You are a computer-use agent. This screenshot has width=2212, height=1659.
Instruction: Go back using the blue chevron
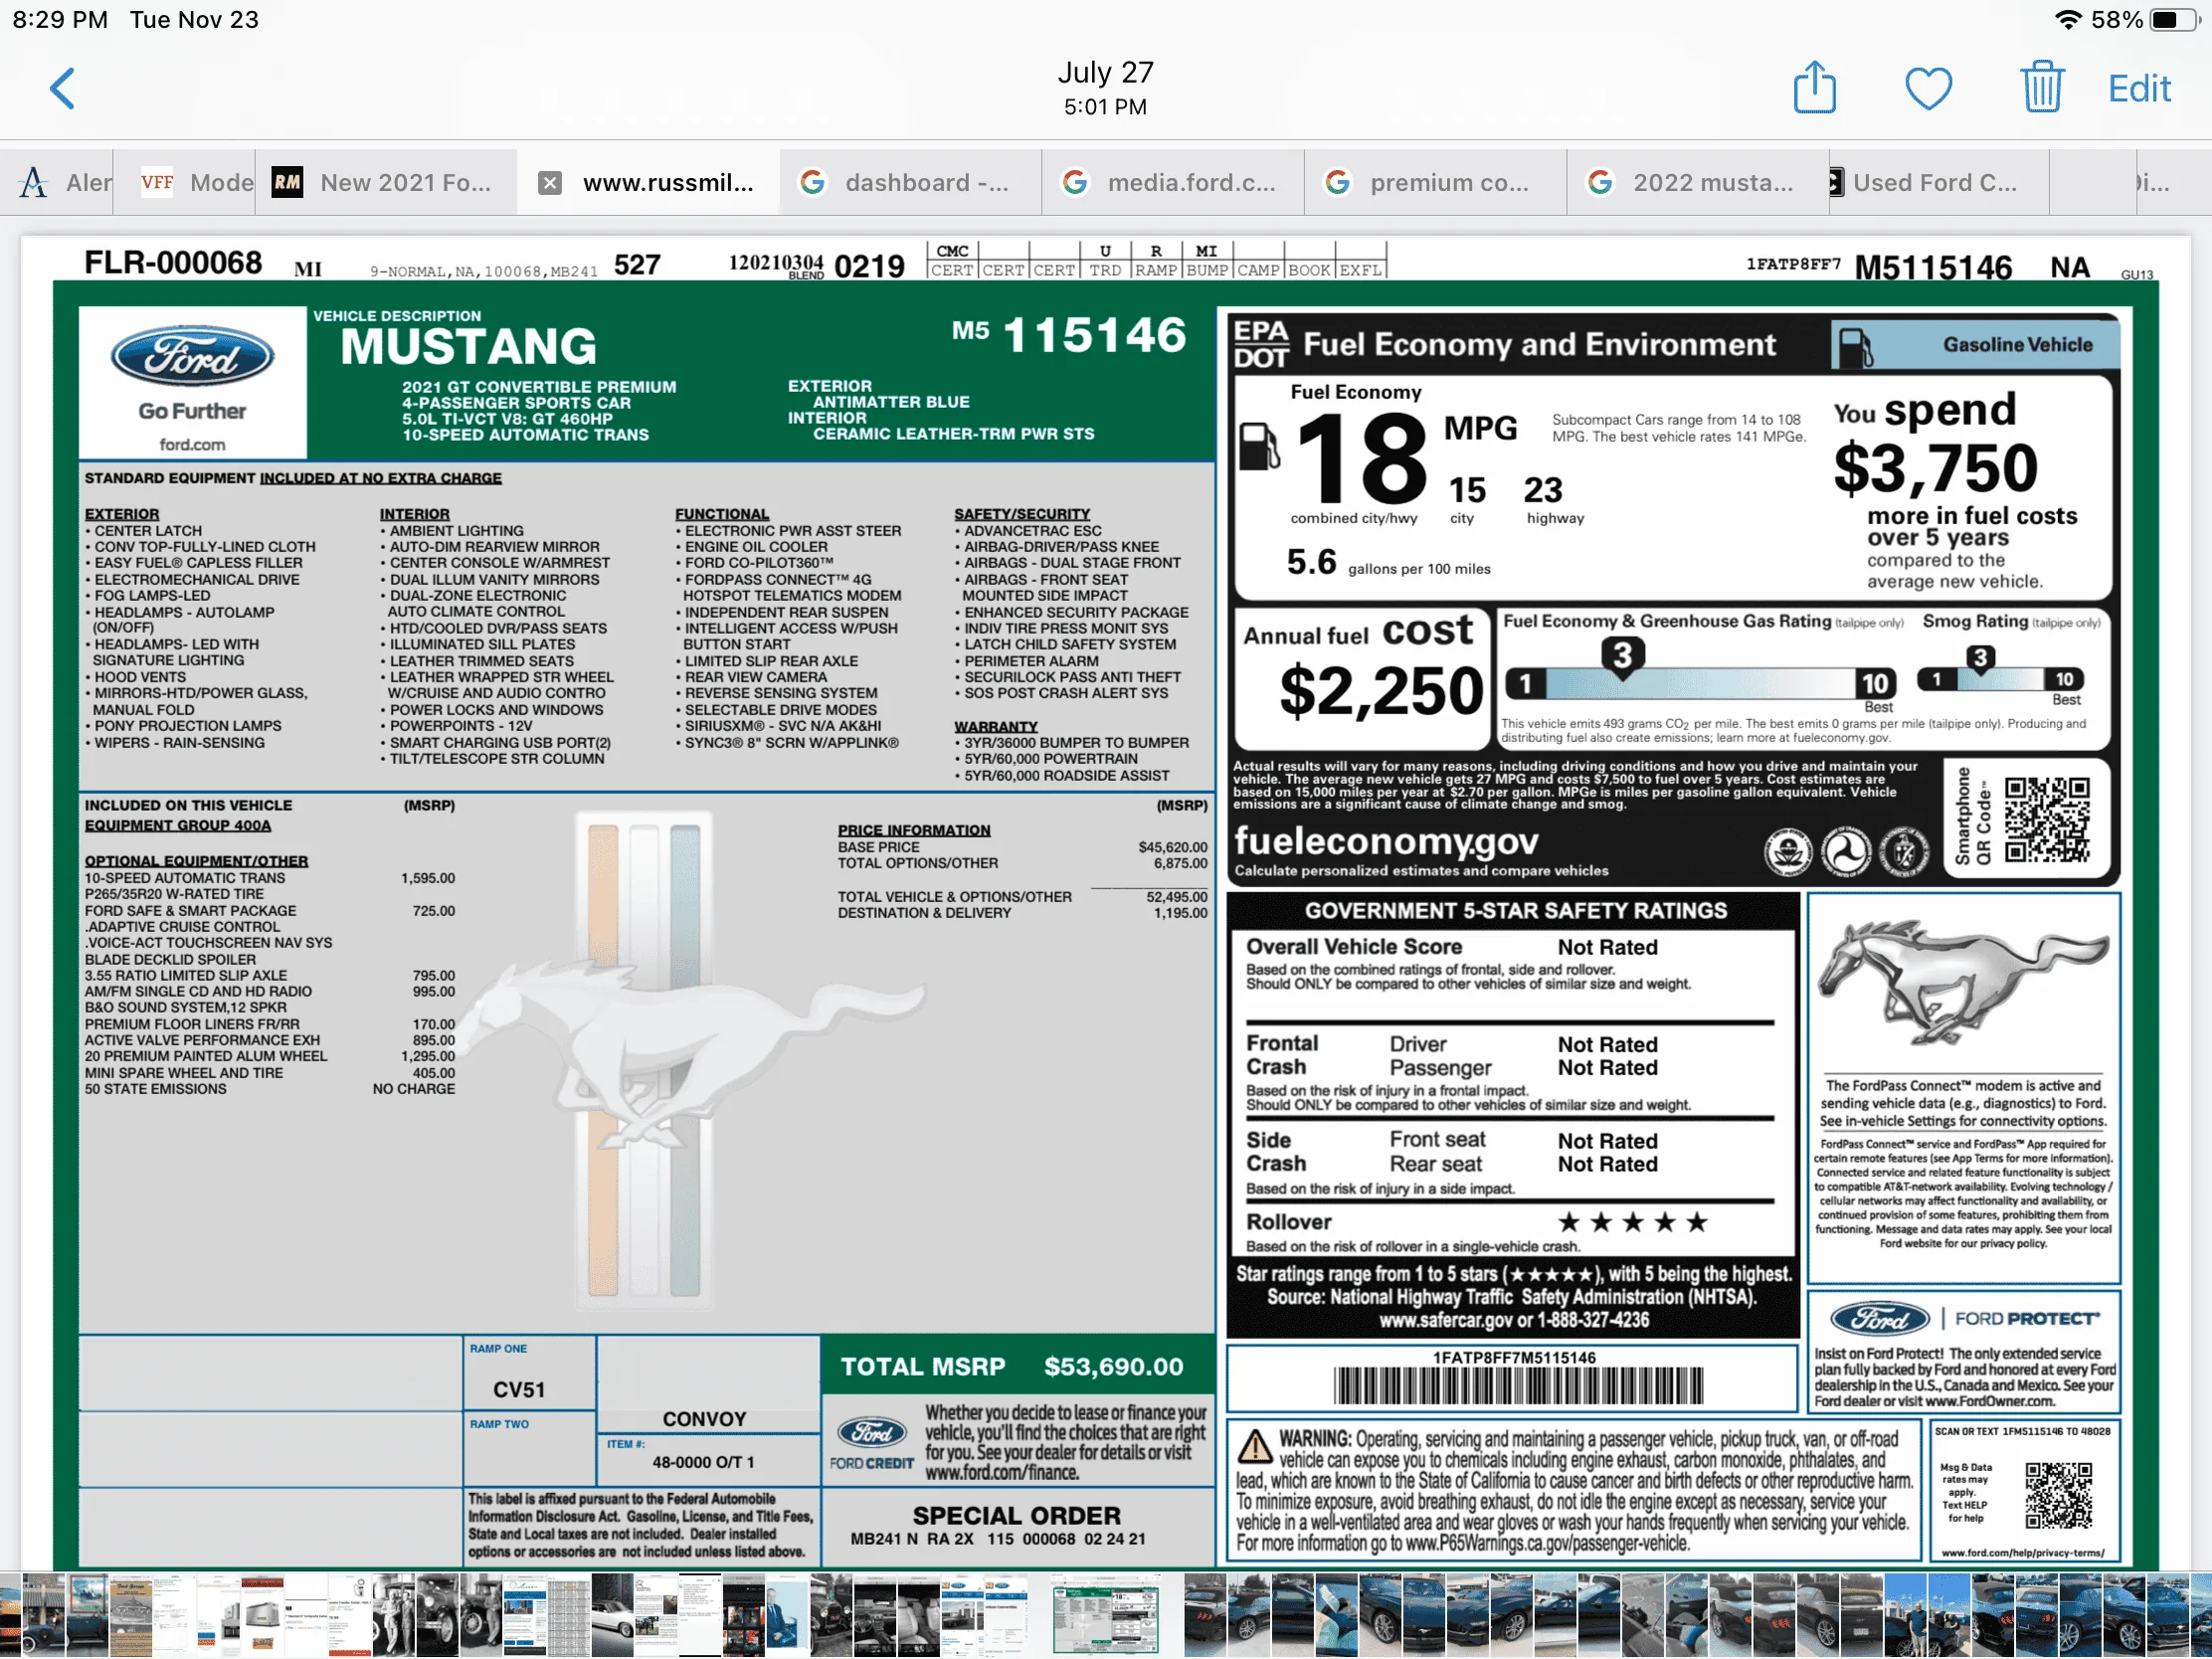click(63, 88)
